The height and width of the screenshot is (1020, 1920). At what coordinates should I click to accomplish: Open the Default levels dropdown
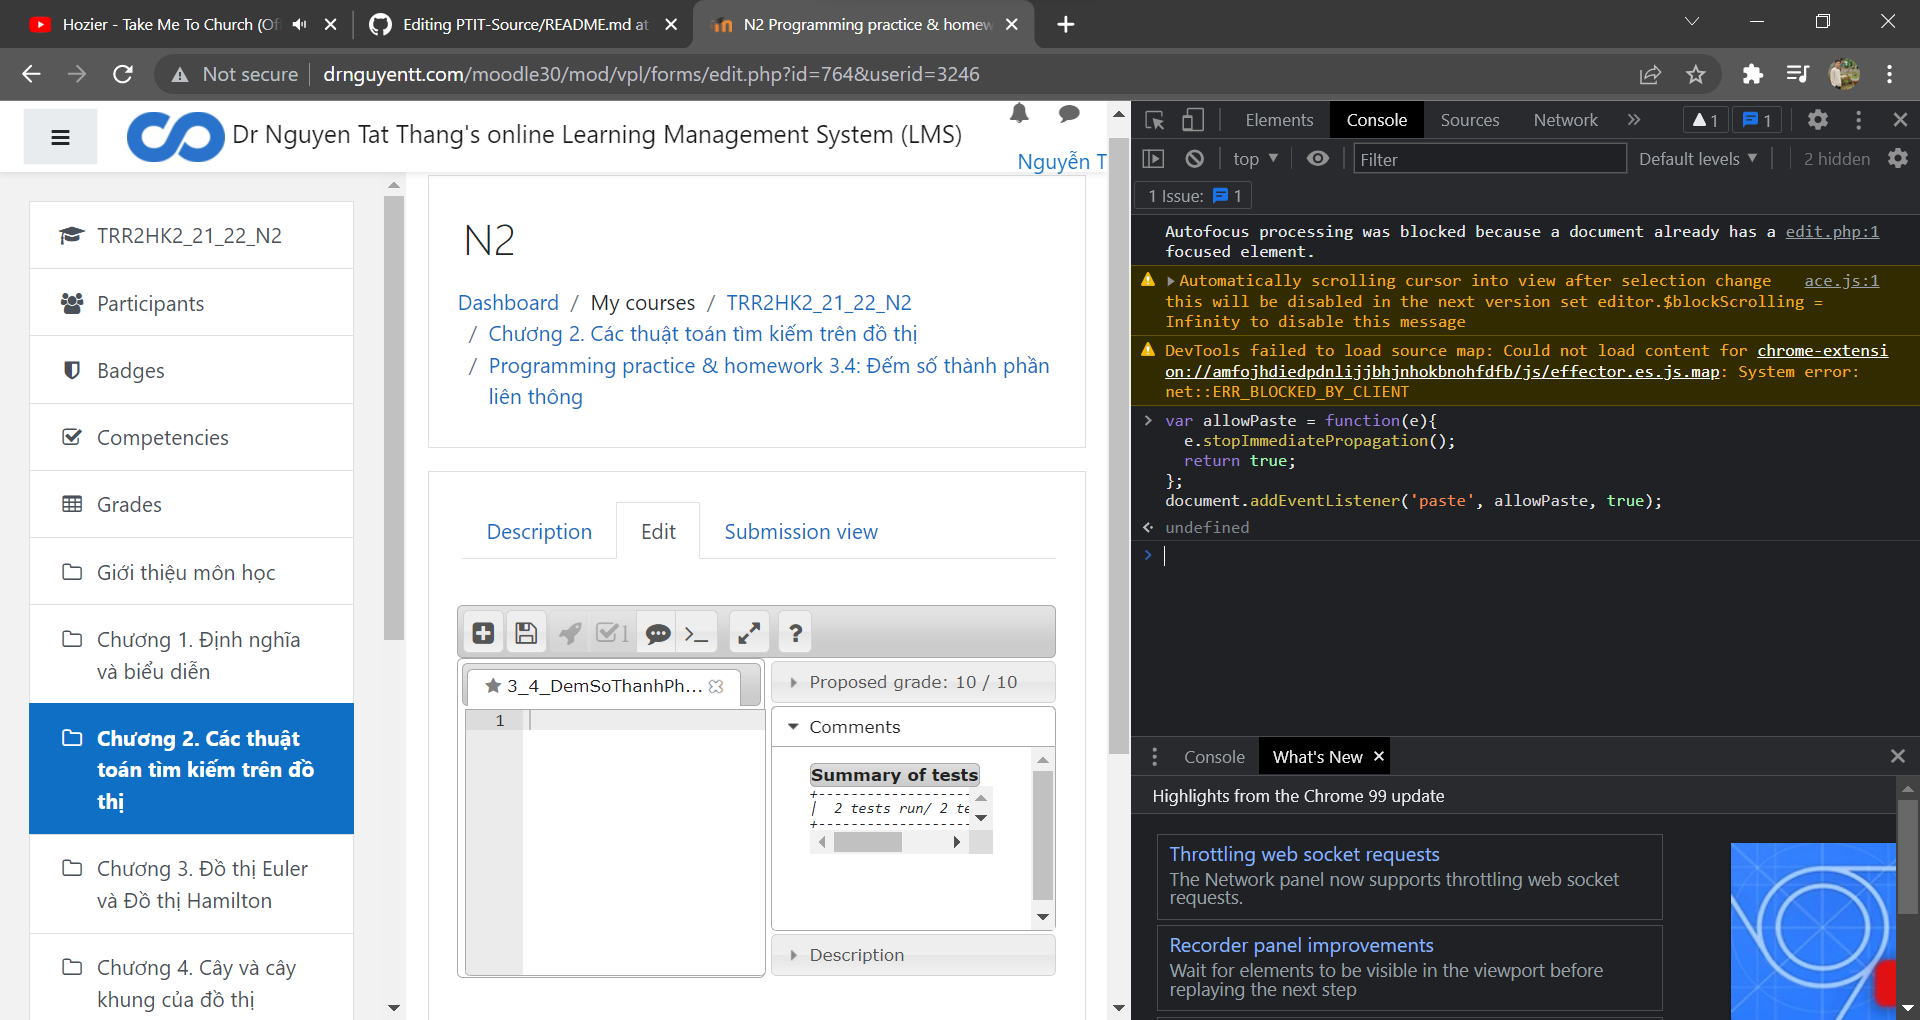pyautogui.click(x=1698, y=159)
